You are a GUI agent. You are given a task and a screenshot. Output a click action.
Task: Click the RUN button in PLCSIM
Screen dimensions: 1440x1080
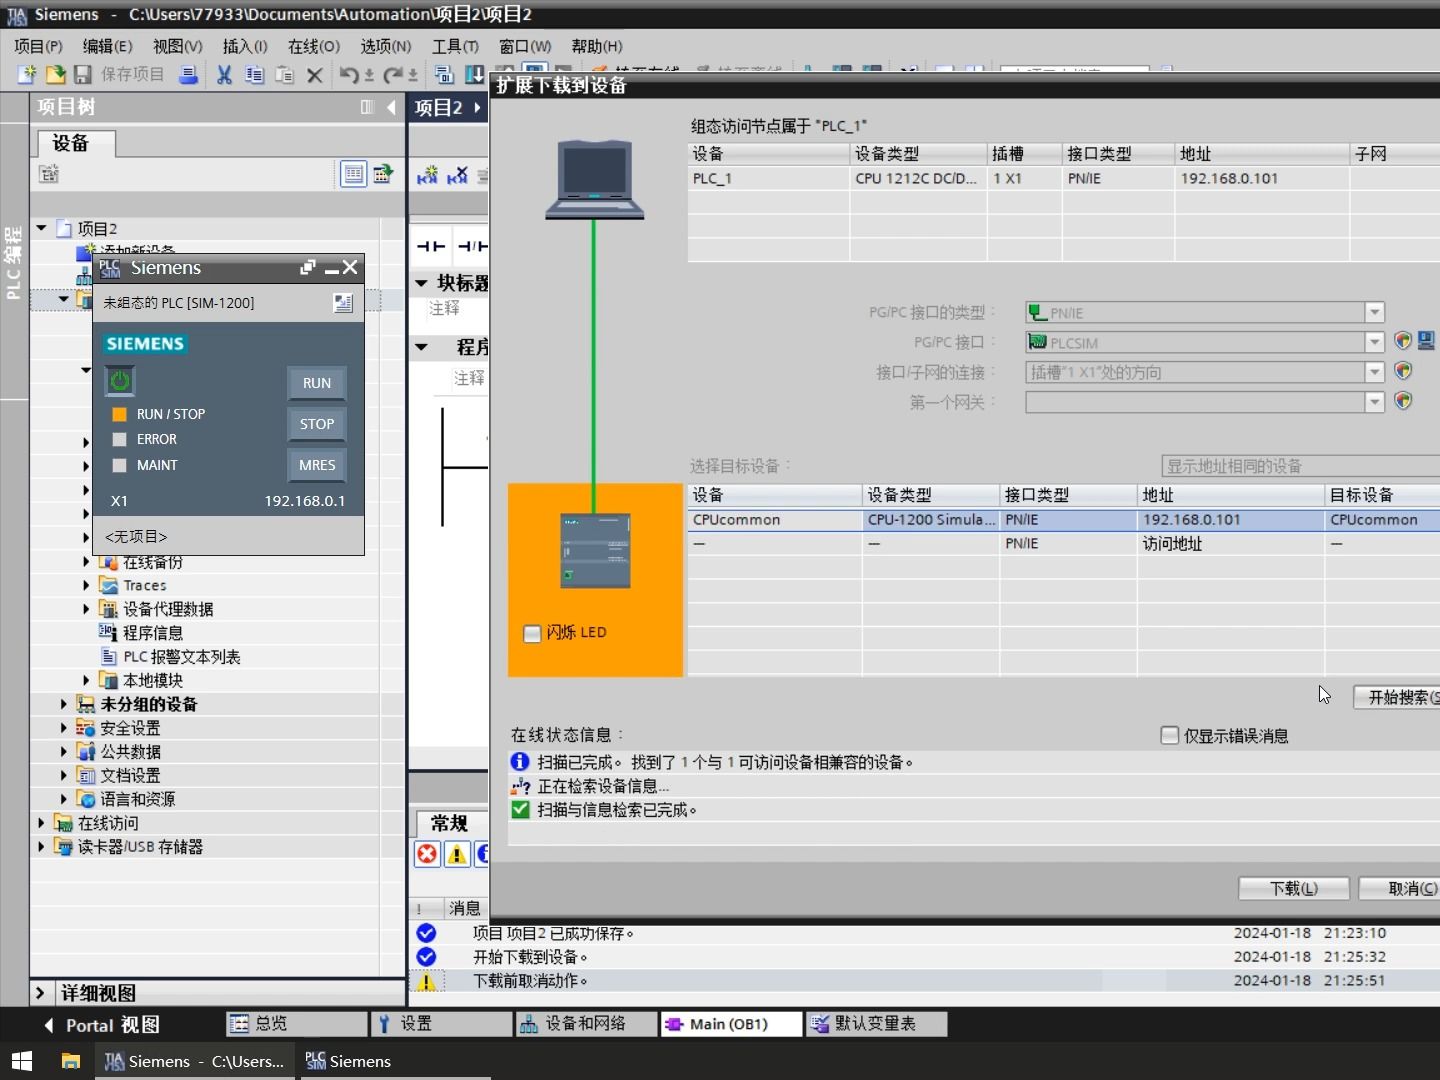point(317,383)
